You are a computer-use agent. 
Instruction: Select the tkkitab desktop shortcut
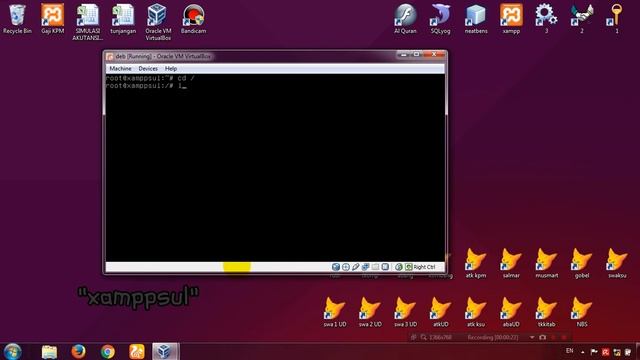547,312
